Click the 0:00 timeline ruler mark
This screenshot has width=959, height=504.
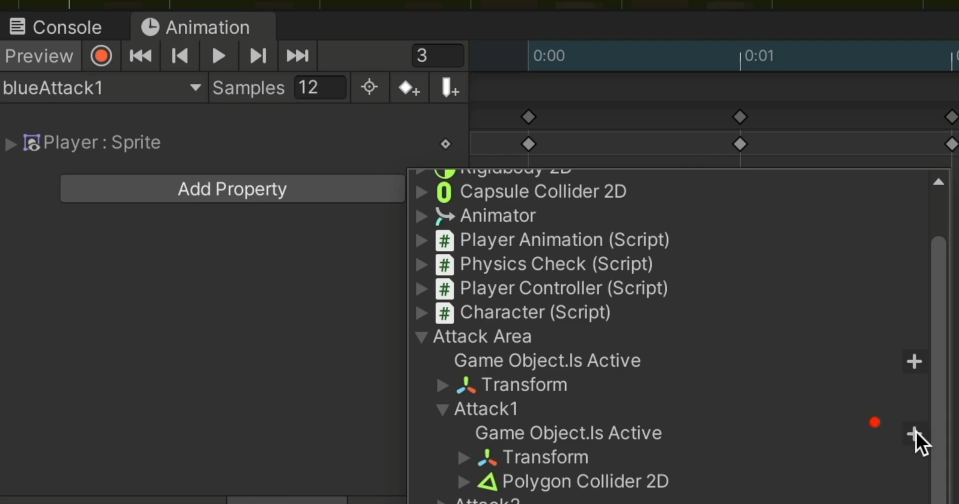tap(549, 56)
